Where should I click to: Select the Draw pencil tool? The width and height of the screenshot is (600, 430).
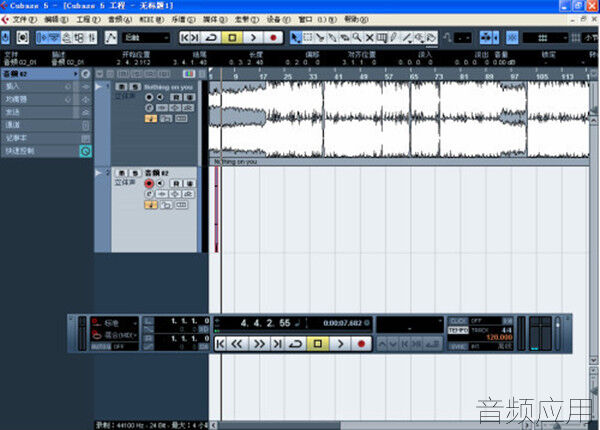[394, 37]
